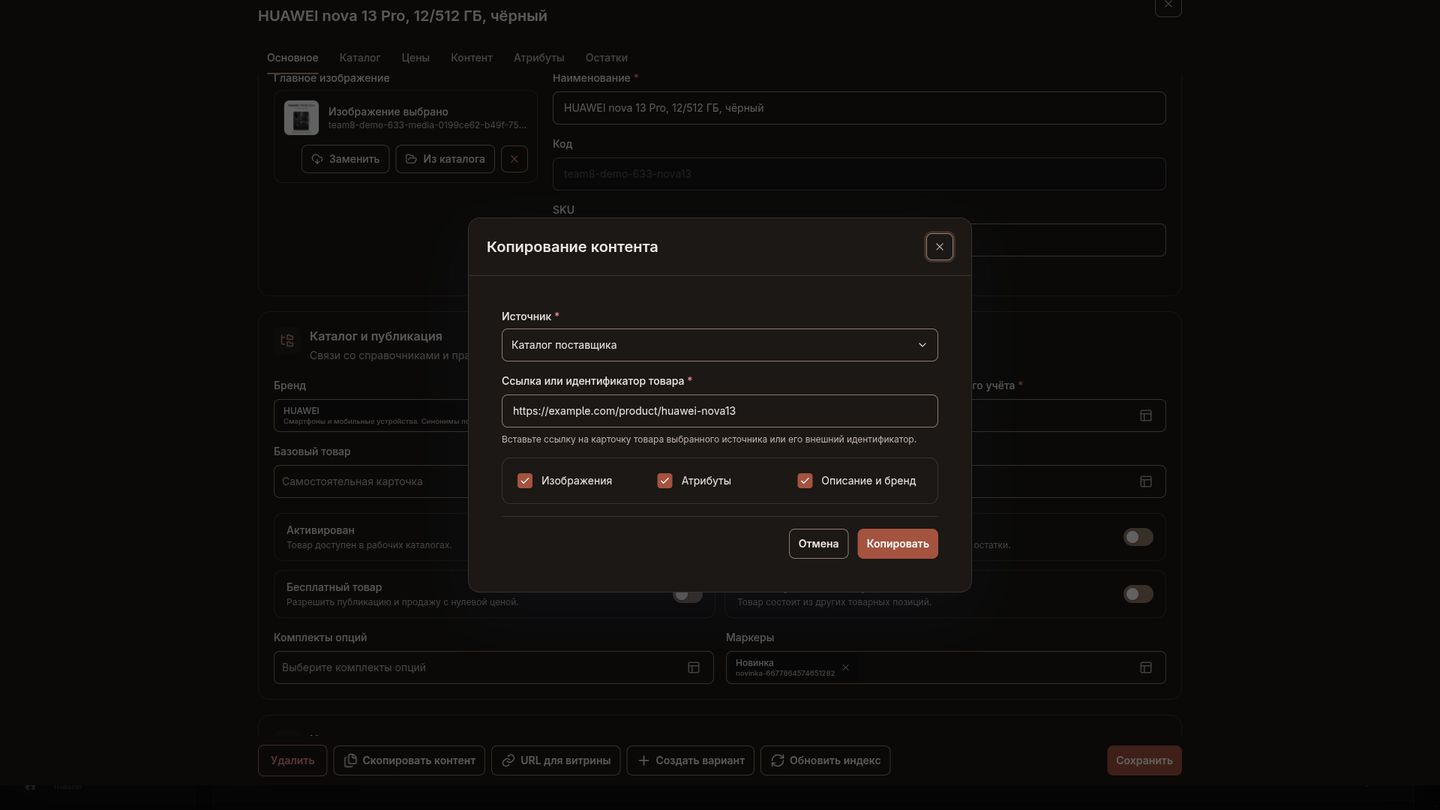Click the Создать вариант button

tap(691, 761)
